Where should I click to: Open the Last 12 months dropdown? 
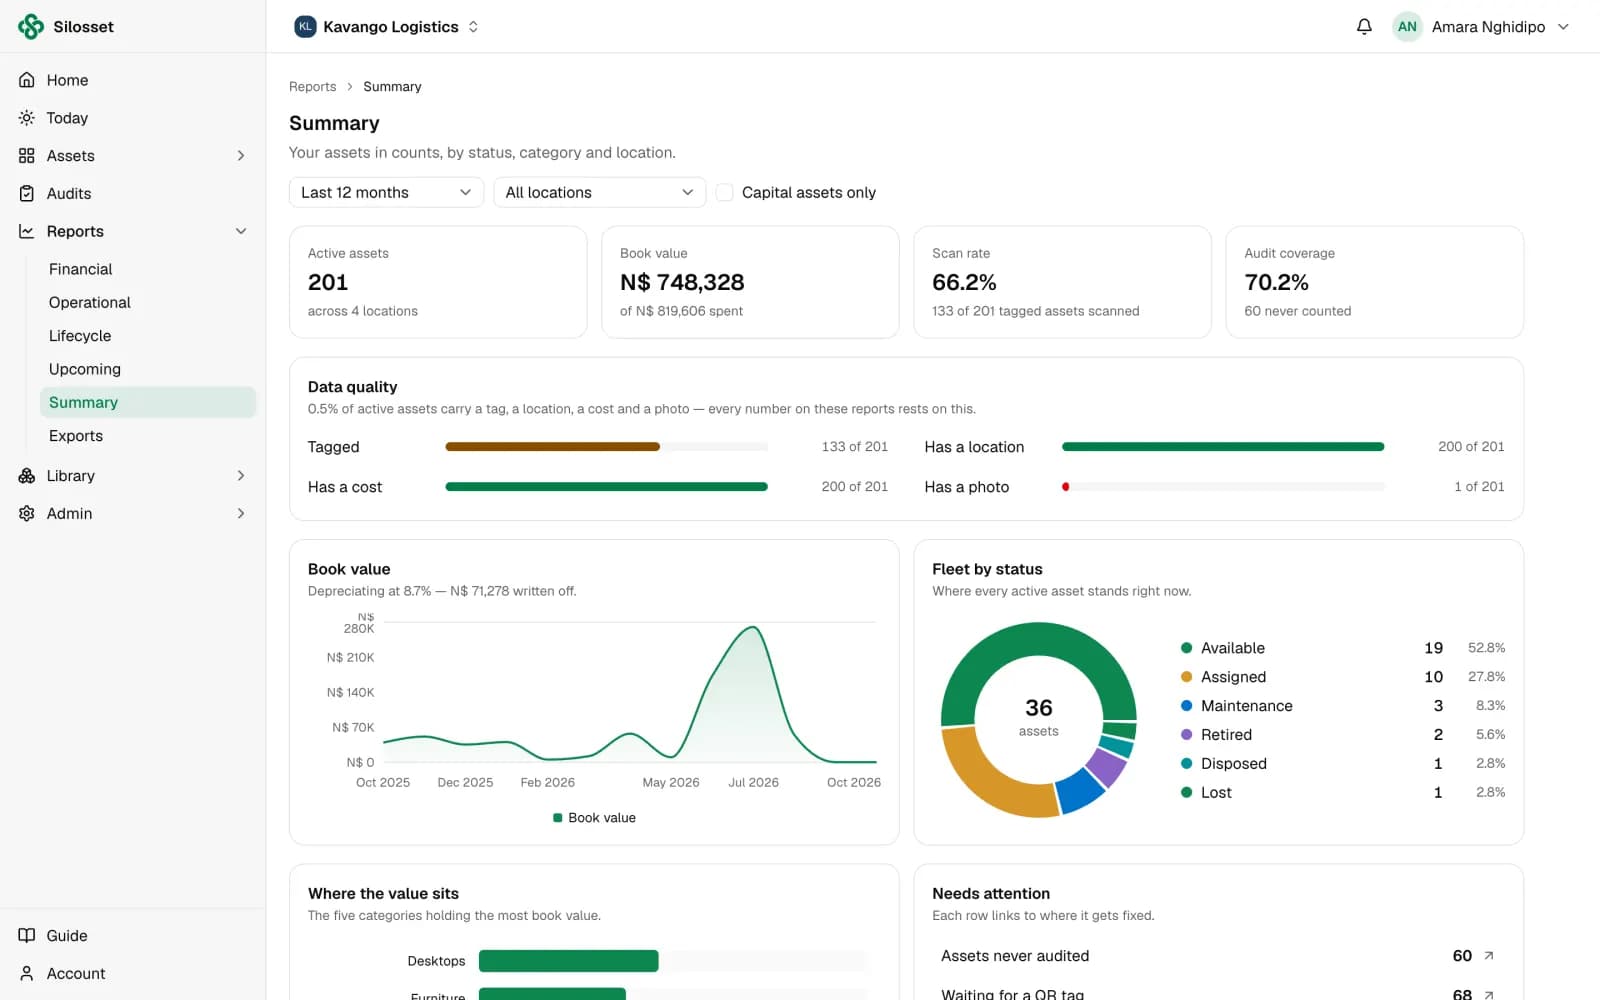[x=386, y=193]
